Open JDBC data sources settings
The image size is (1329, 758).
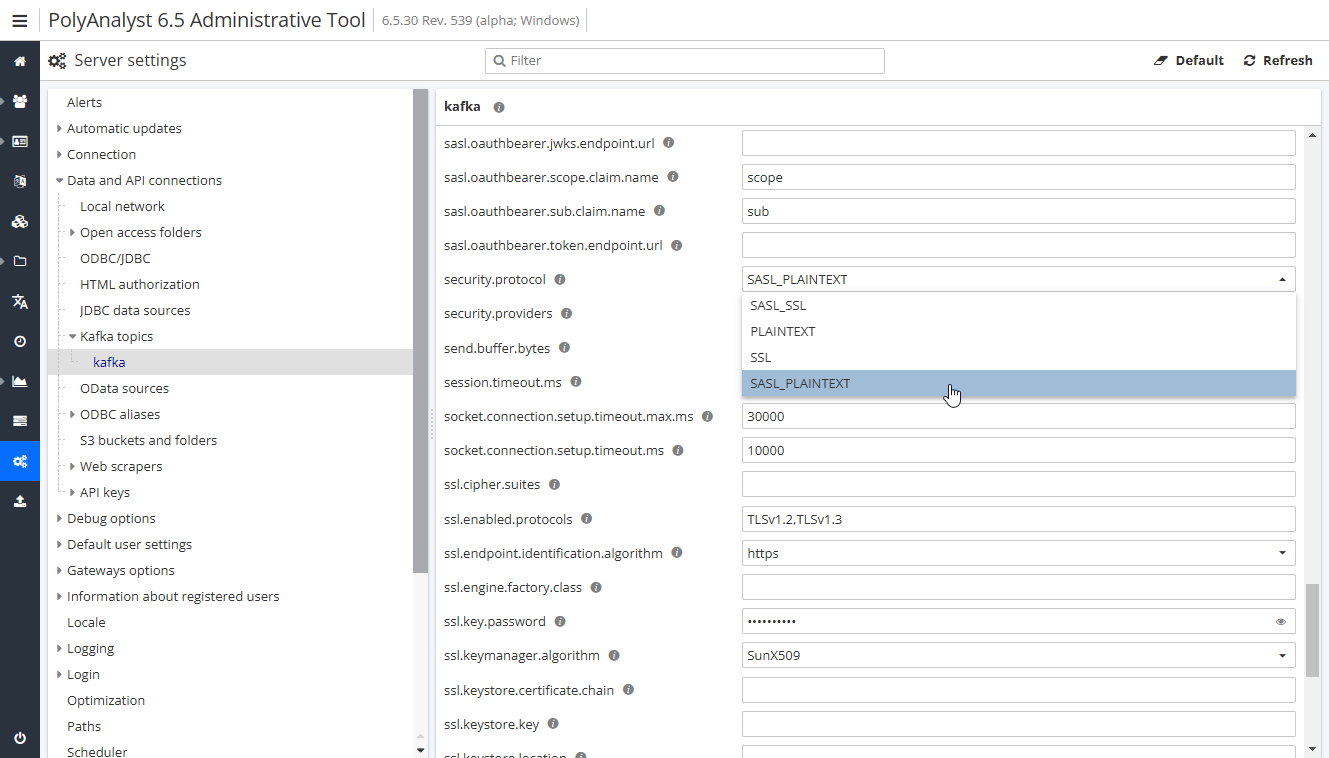point(135,310)
